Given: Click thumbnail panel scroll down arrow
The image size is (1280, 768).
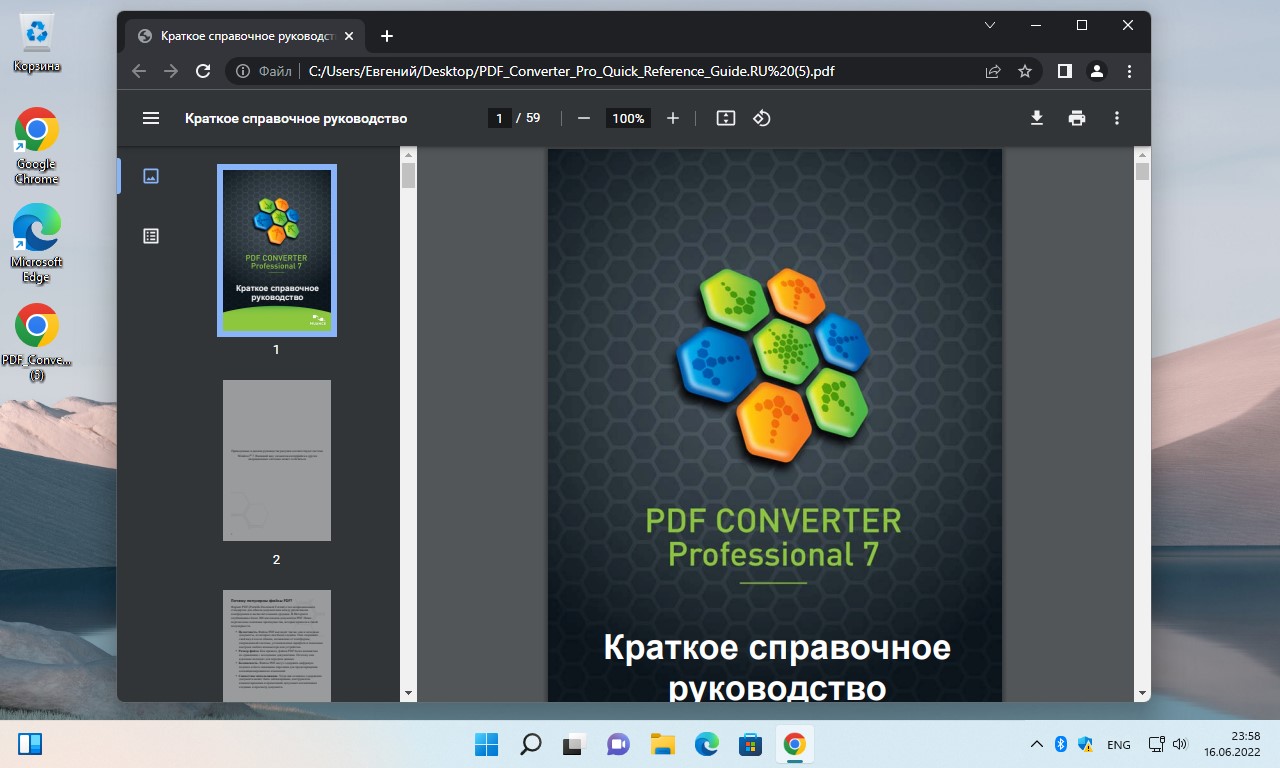Looking at the screenshot, I should 408,693.
